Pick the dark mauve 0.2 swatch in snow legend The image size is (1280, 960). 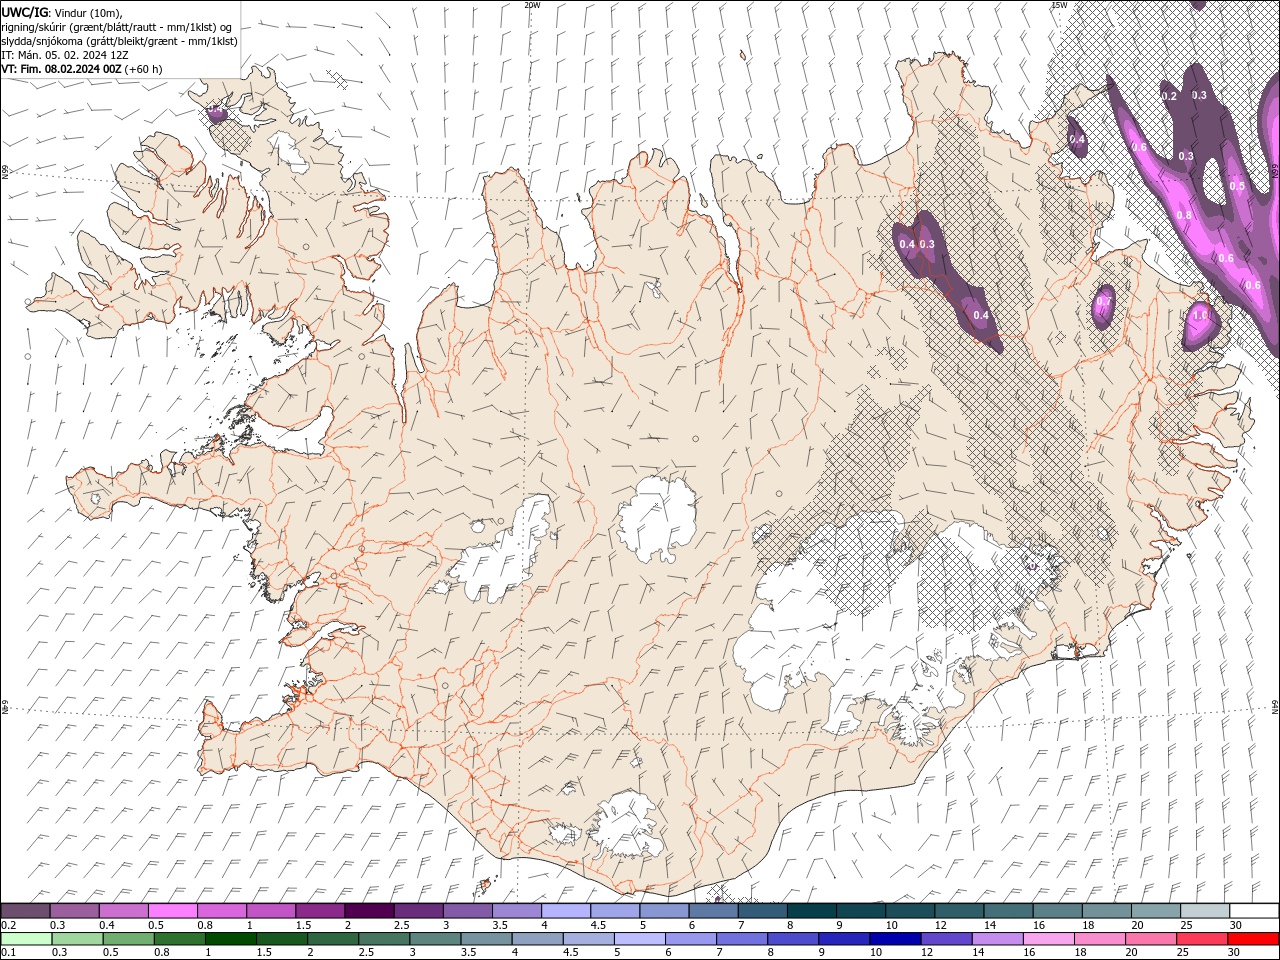point(26,911)
